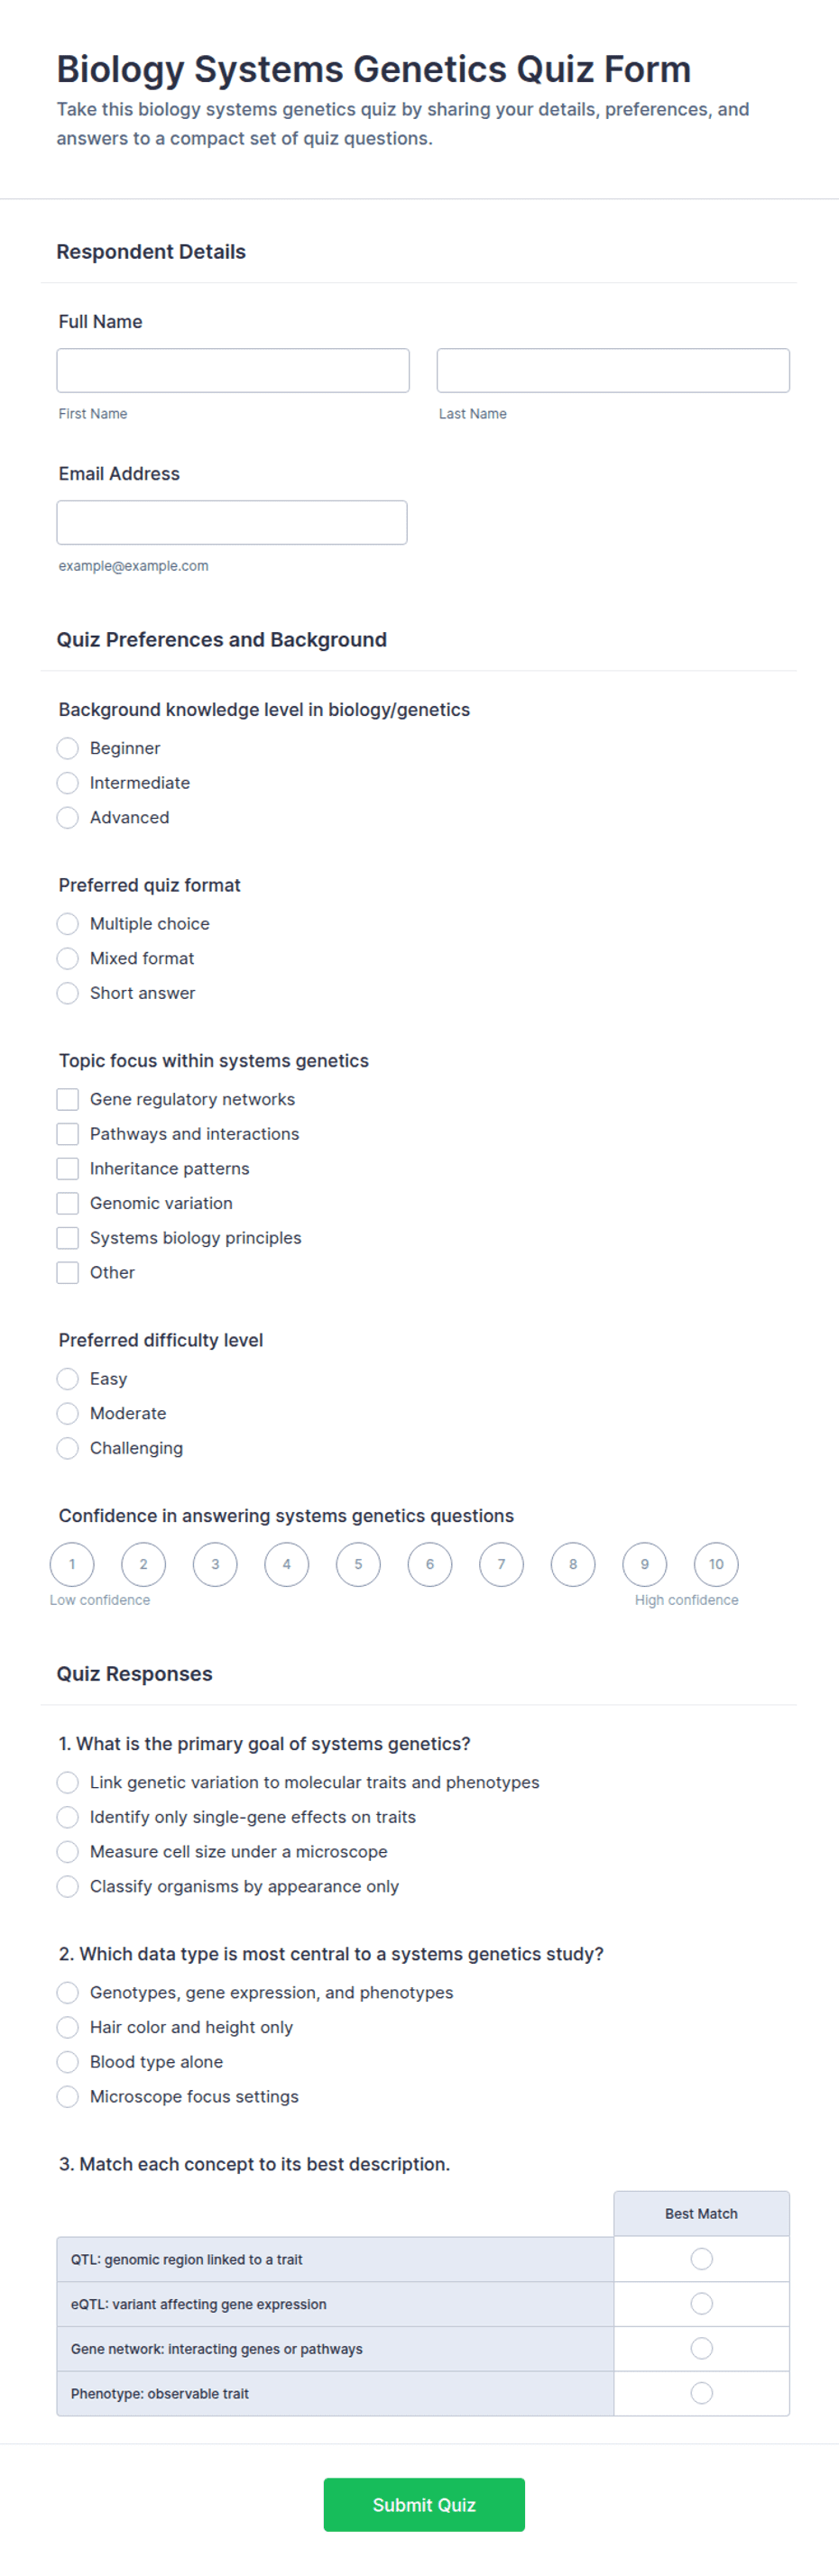Viewport: 839px width, 2576px height.
Task: Submit the quiz with green button
Action: [x=424, y=2504]
